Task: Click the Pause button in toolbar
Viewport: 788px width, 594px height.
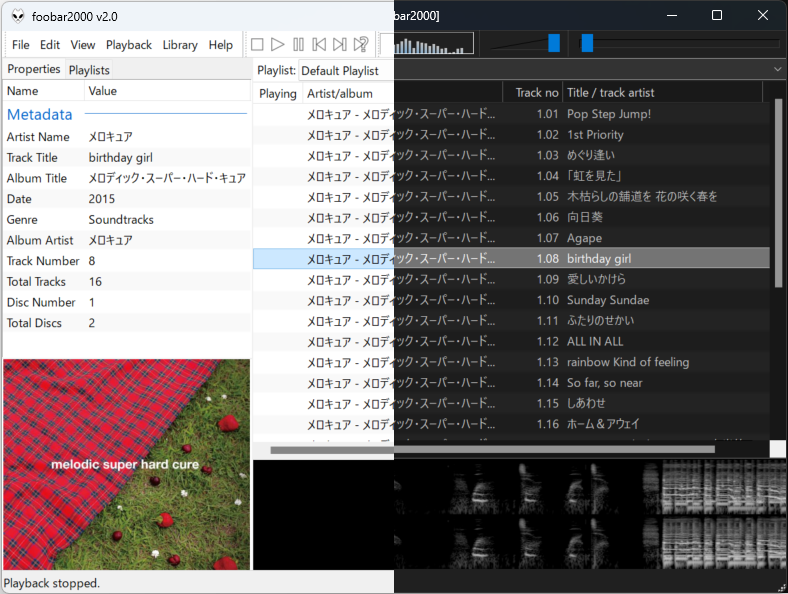Action: 299,45
